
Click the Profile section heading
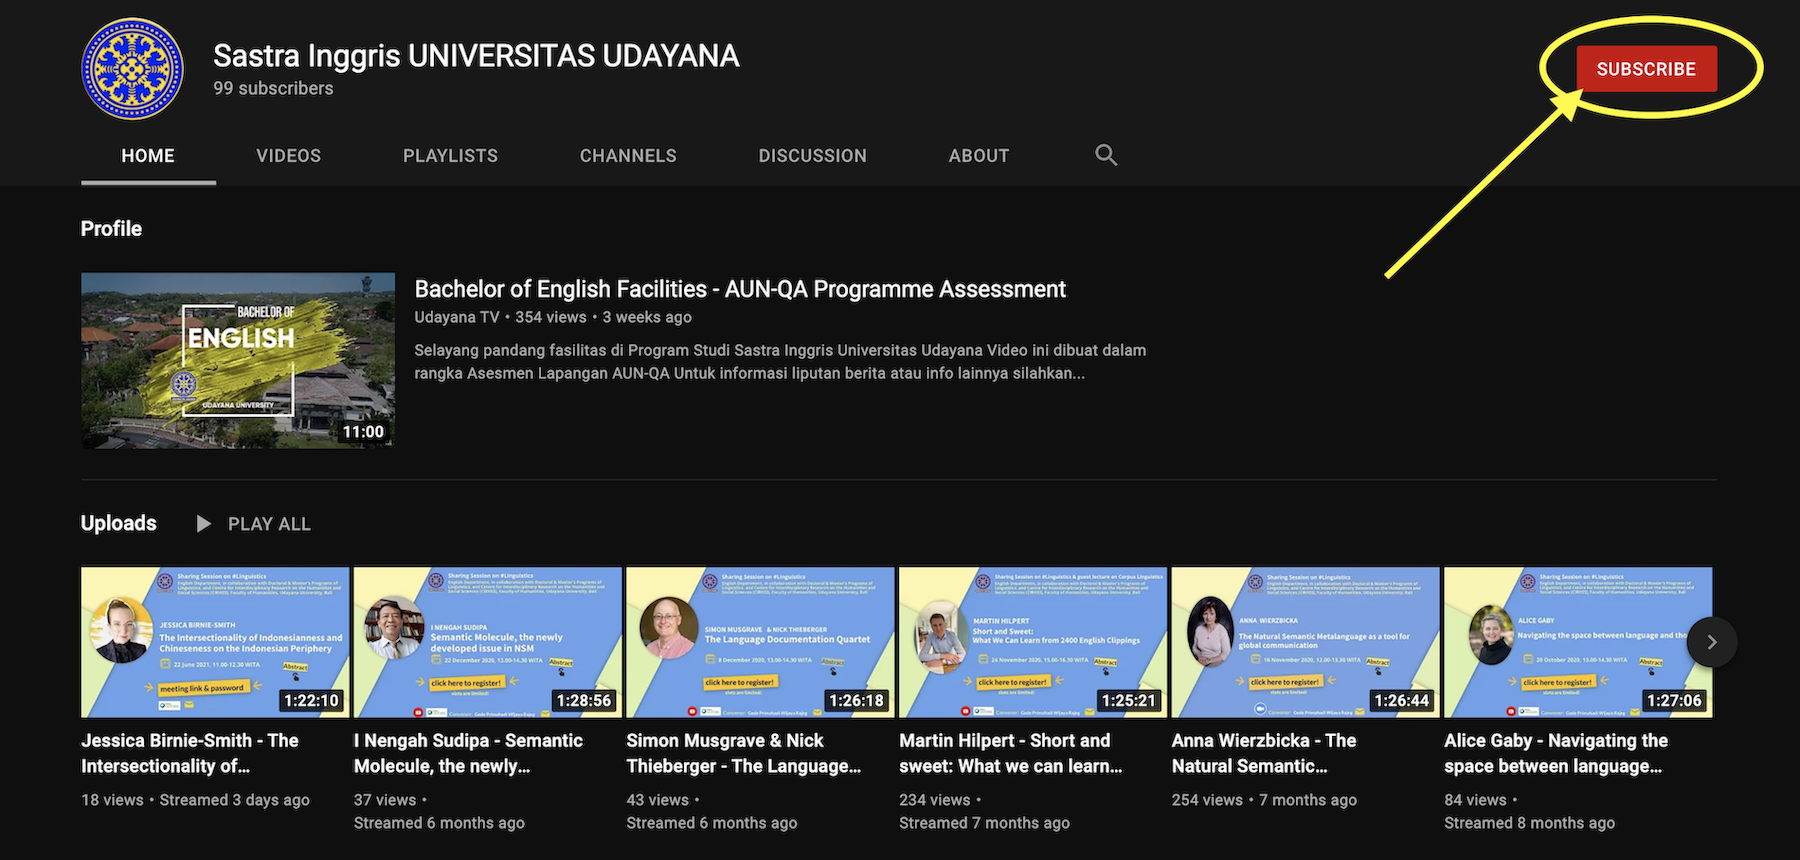(111, 229)
